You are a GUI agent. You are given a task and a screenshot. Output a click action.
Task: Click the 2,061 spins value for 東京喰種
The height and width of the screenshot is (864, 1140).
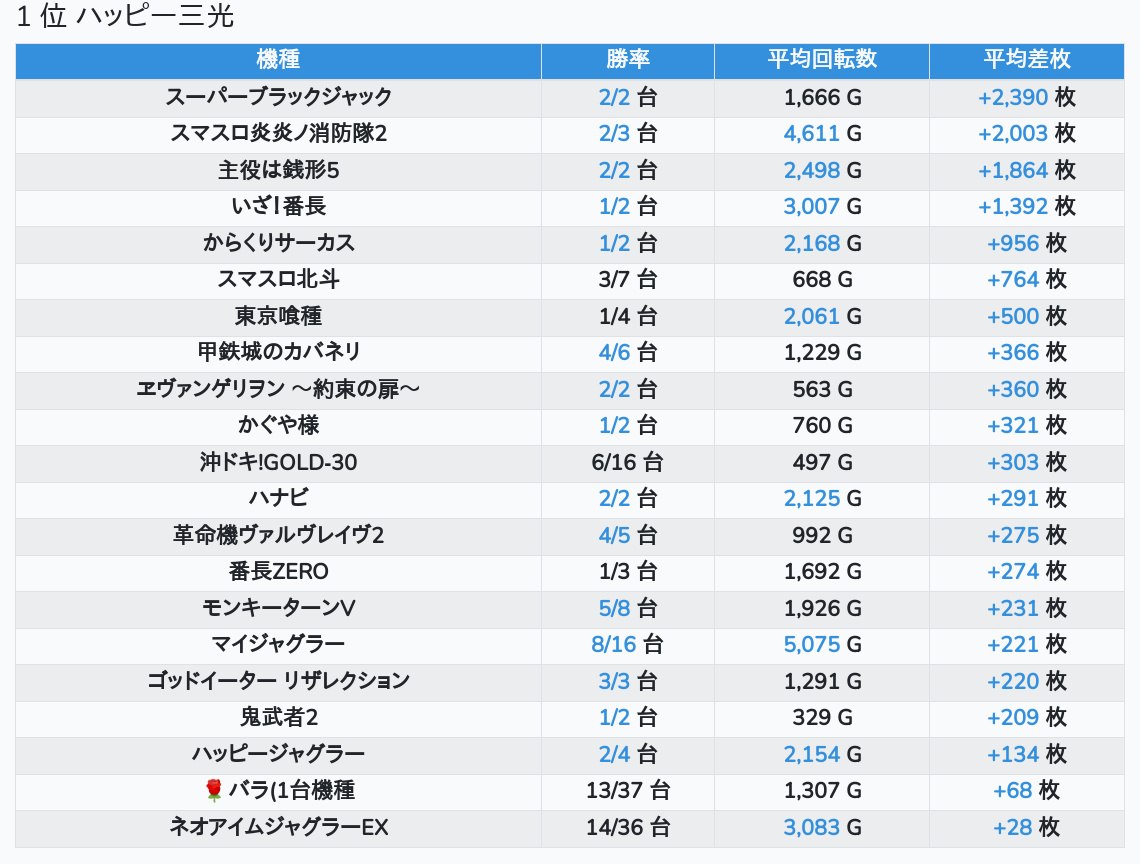click(x=811, y=316)
